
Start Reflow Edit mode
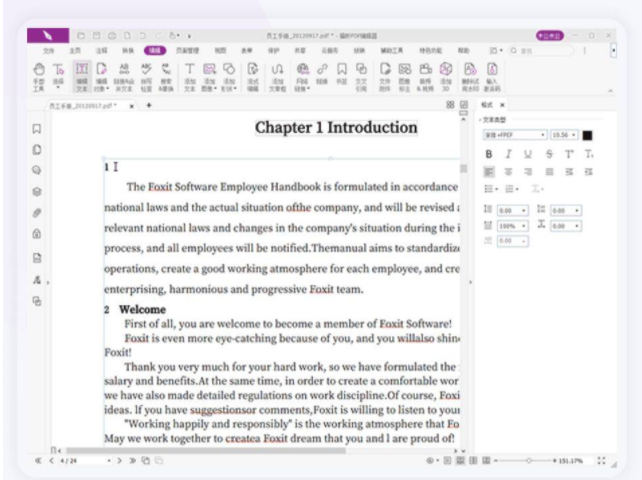(253, 77)
